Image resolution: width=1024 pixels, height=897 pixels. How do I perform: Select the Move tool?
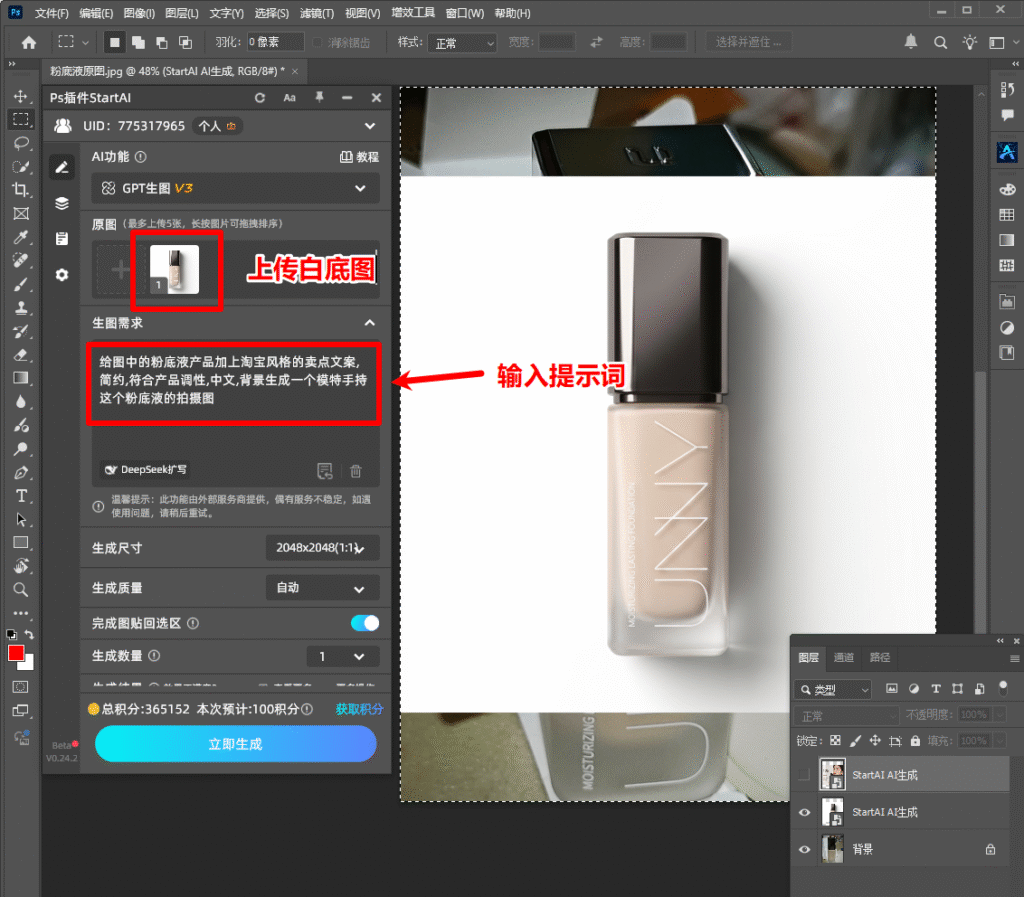21,96
